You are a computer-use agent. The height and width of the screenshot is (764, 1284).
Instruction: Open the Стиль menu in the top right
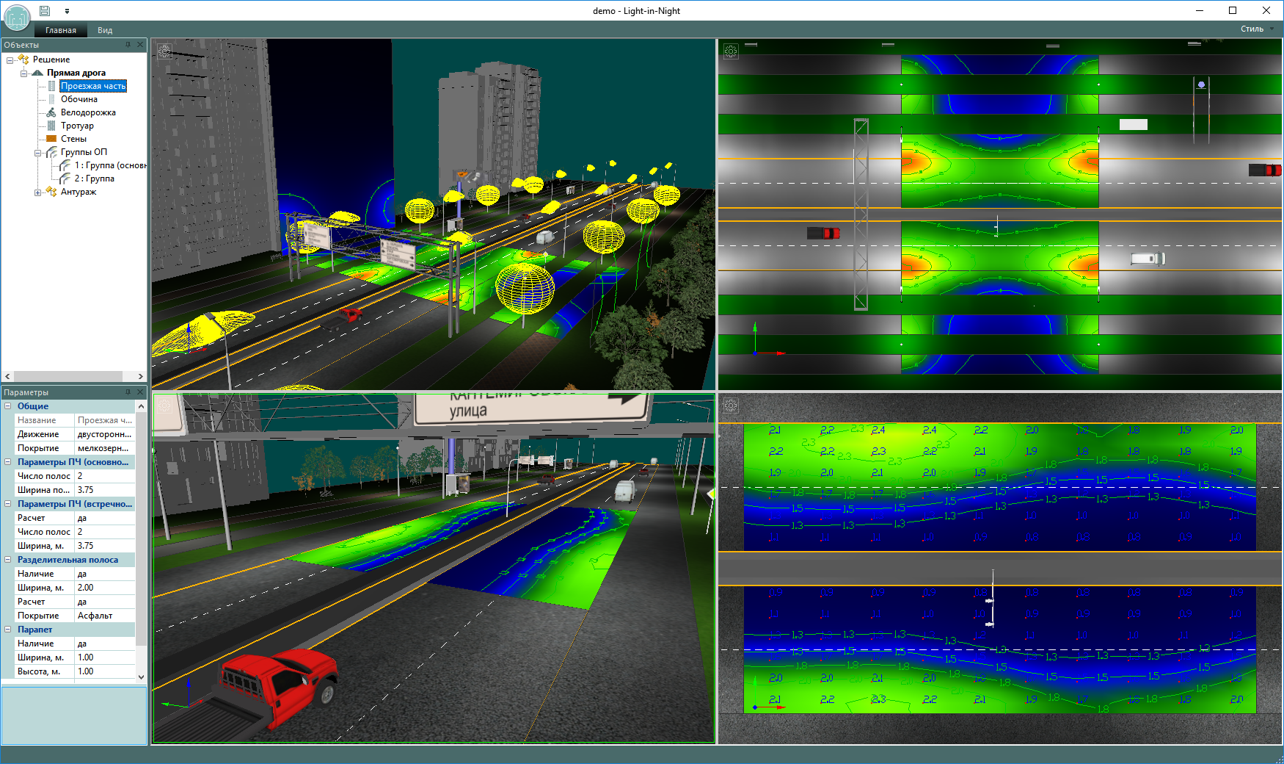1255,29
